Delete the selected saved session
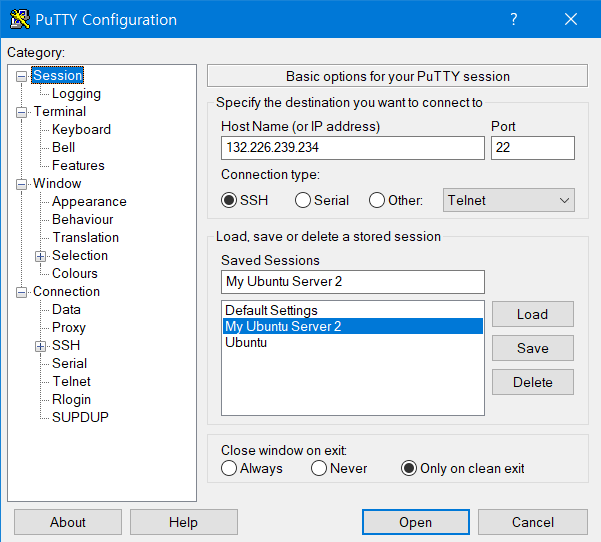The height and width of the screenshot is (542, 601). click(533, 382)
